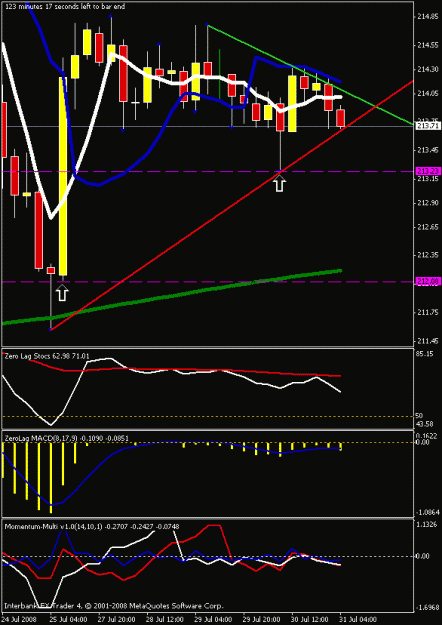Image resolution: width=442 pixels, height=625 pixels.
Task: Click the tall yellow candle on 25 Jul
Action: pos(63,177)
